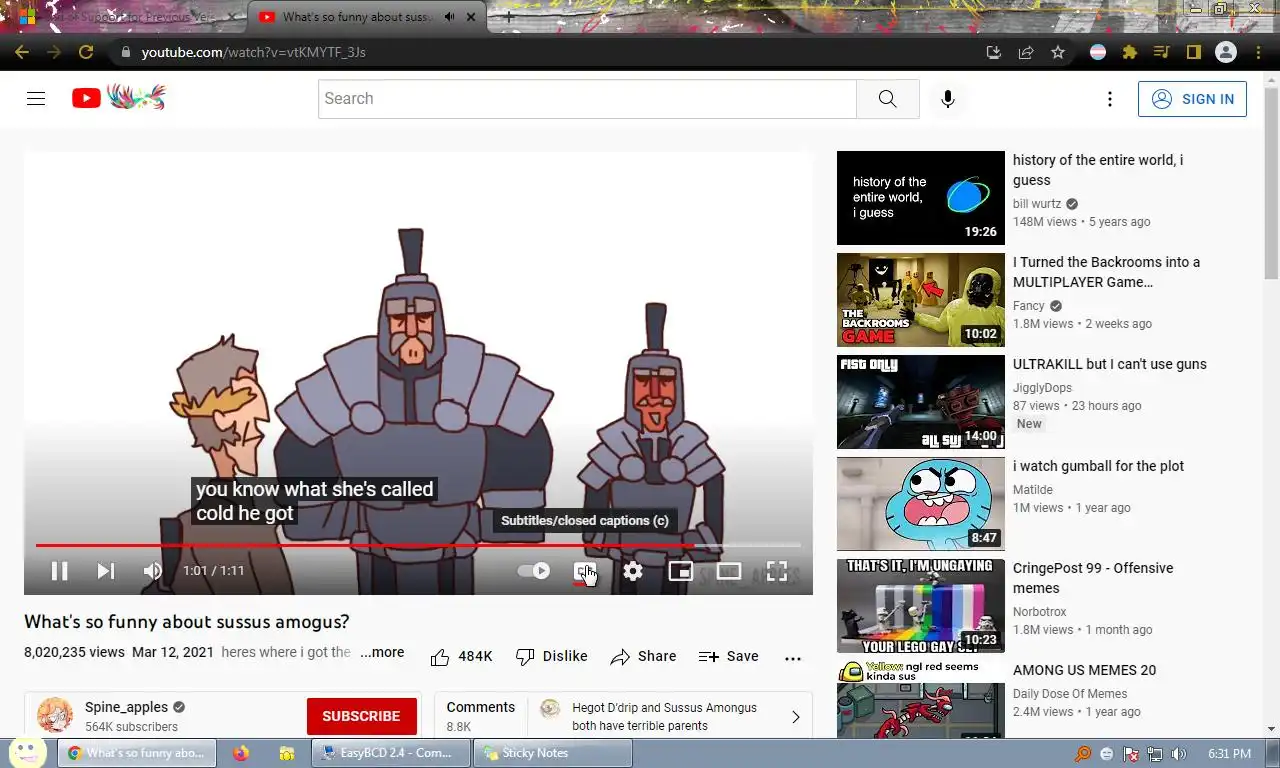Expand description with ...more

tap(382, 652)
